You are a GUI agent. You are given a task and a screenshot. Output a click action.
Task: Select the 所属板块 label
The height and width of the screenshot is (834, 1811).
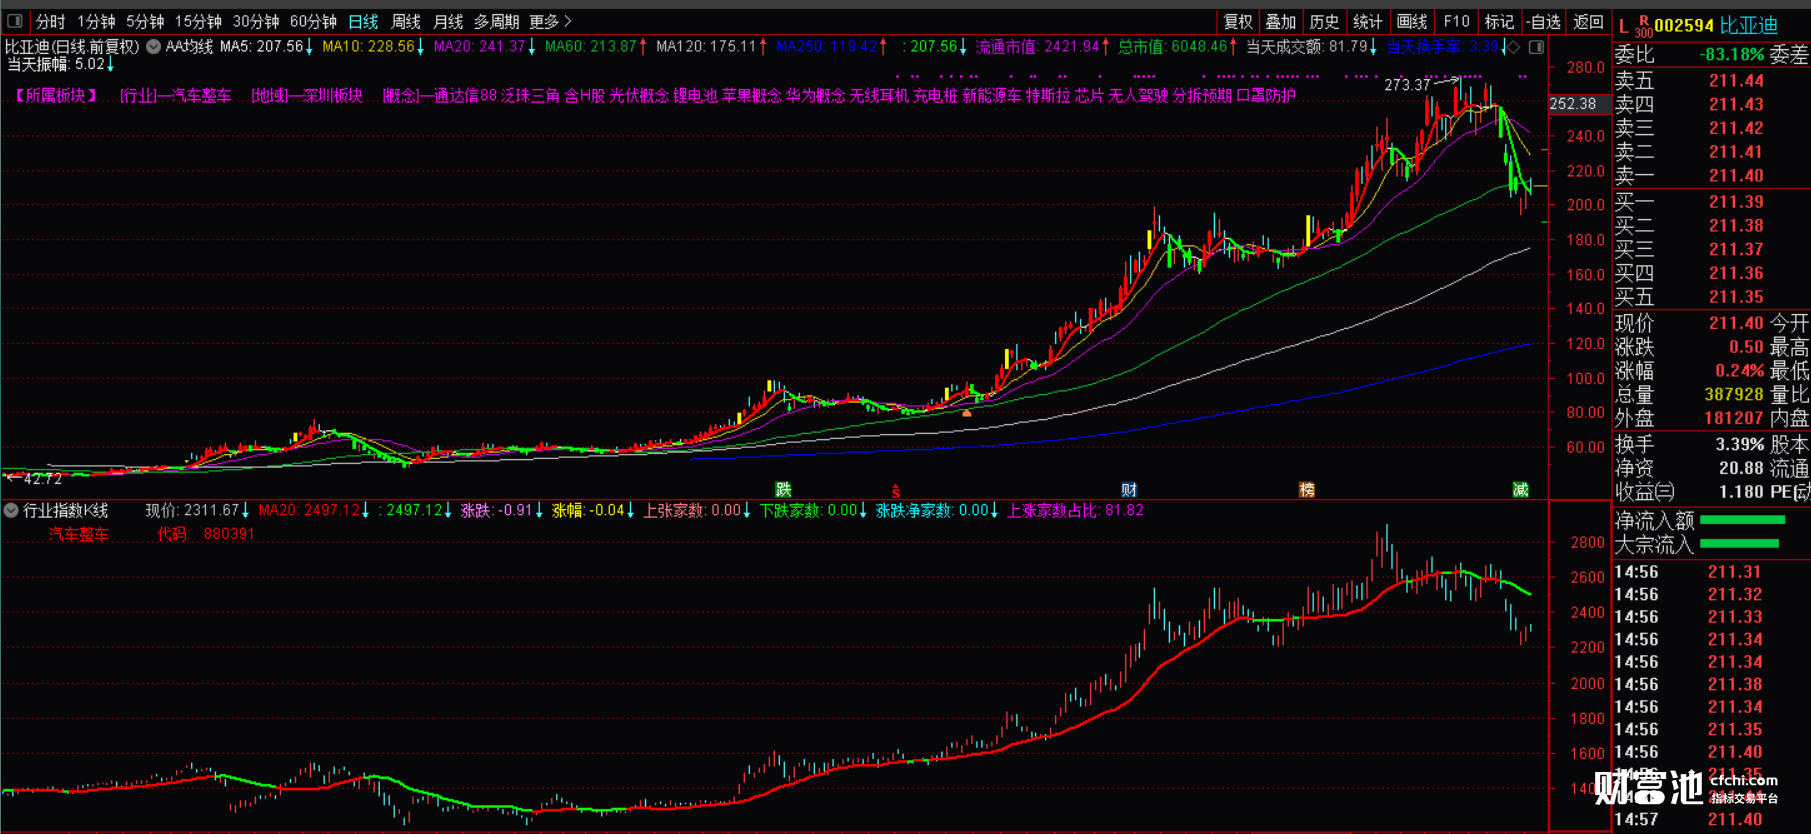click(56, 95)
